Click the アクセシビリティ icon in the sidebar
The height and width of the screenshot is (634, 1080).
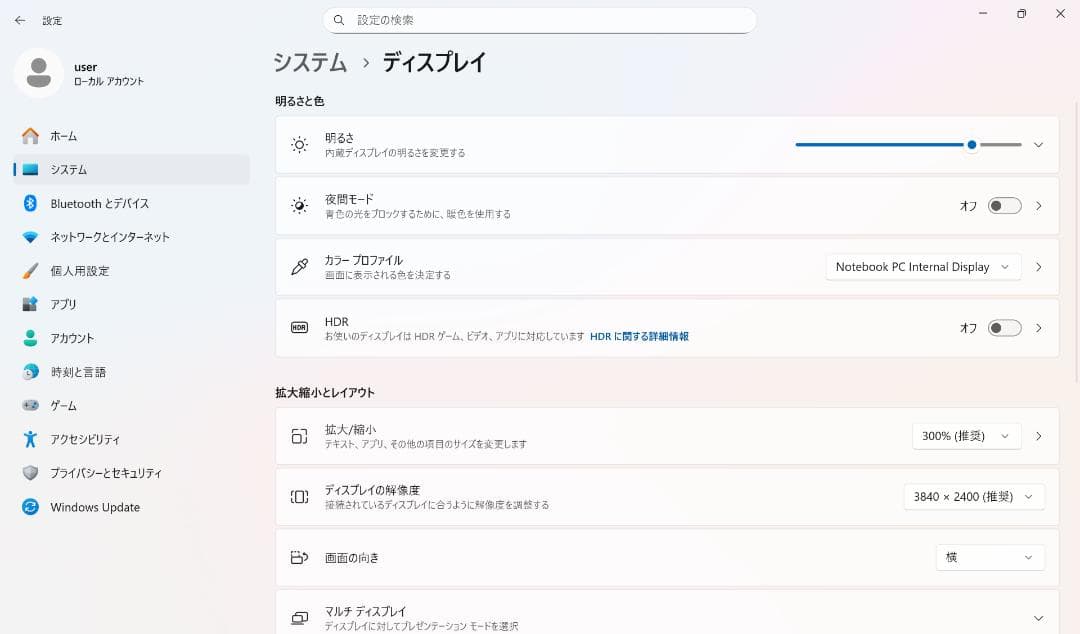point(31,439)
